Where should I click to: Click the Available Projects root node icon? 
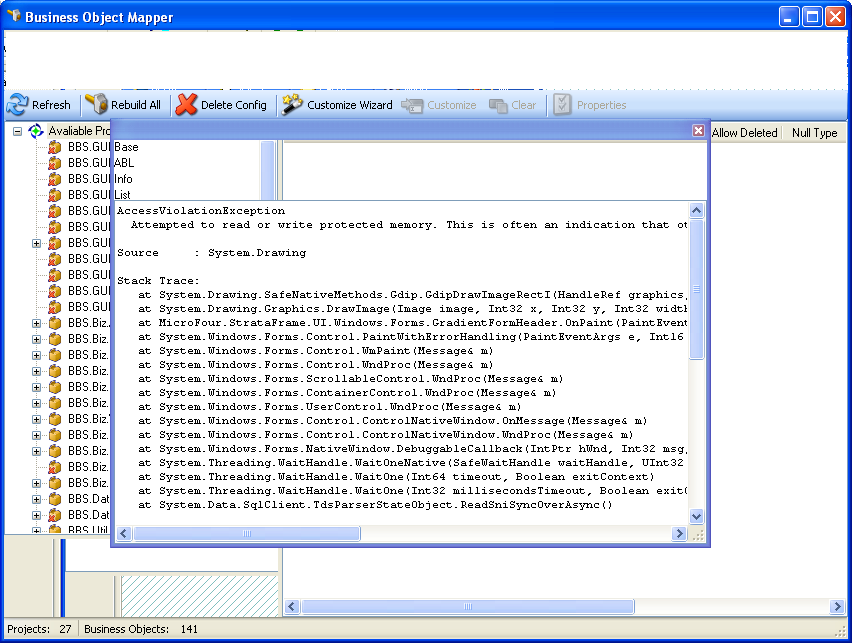point(36,131)
